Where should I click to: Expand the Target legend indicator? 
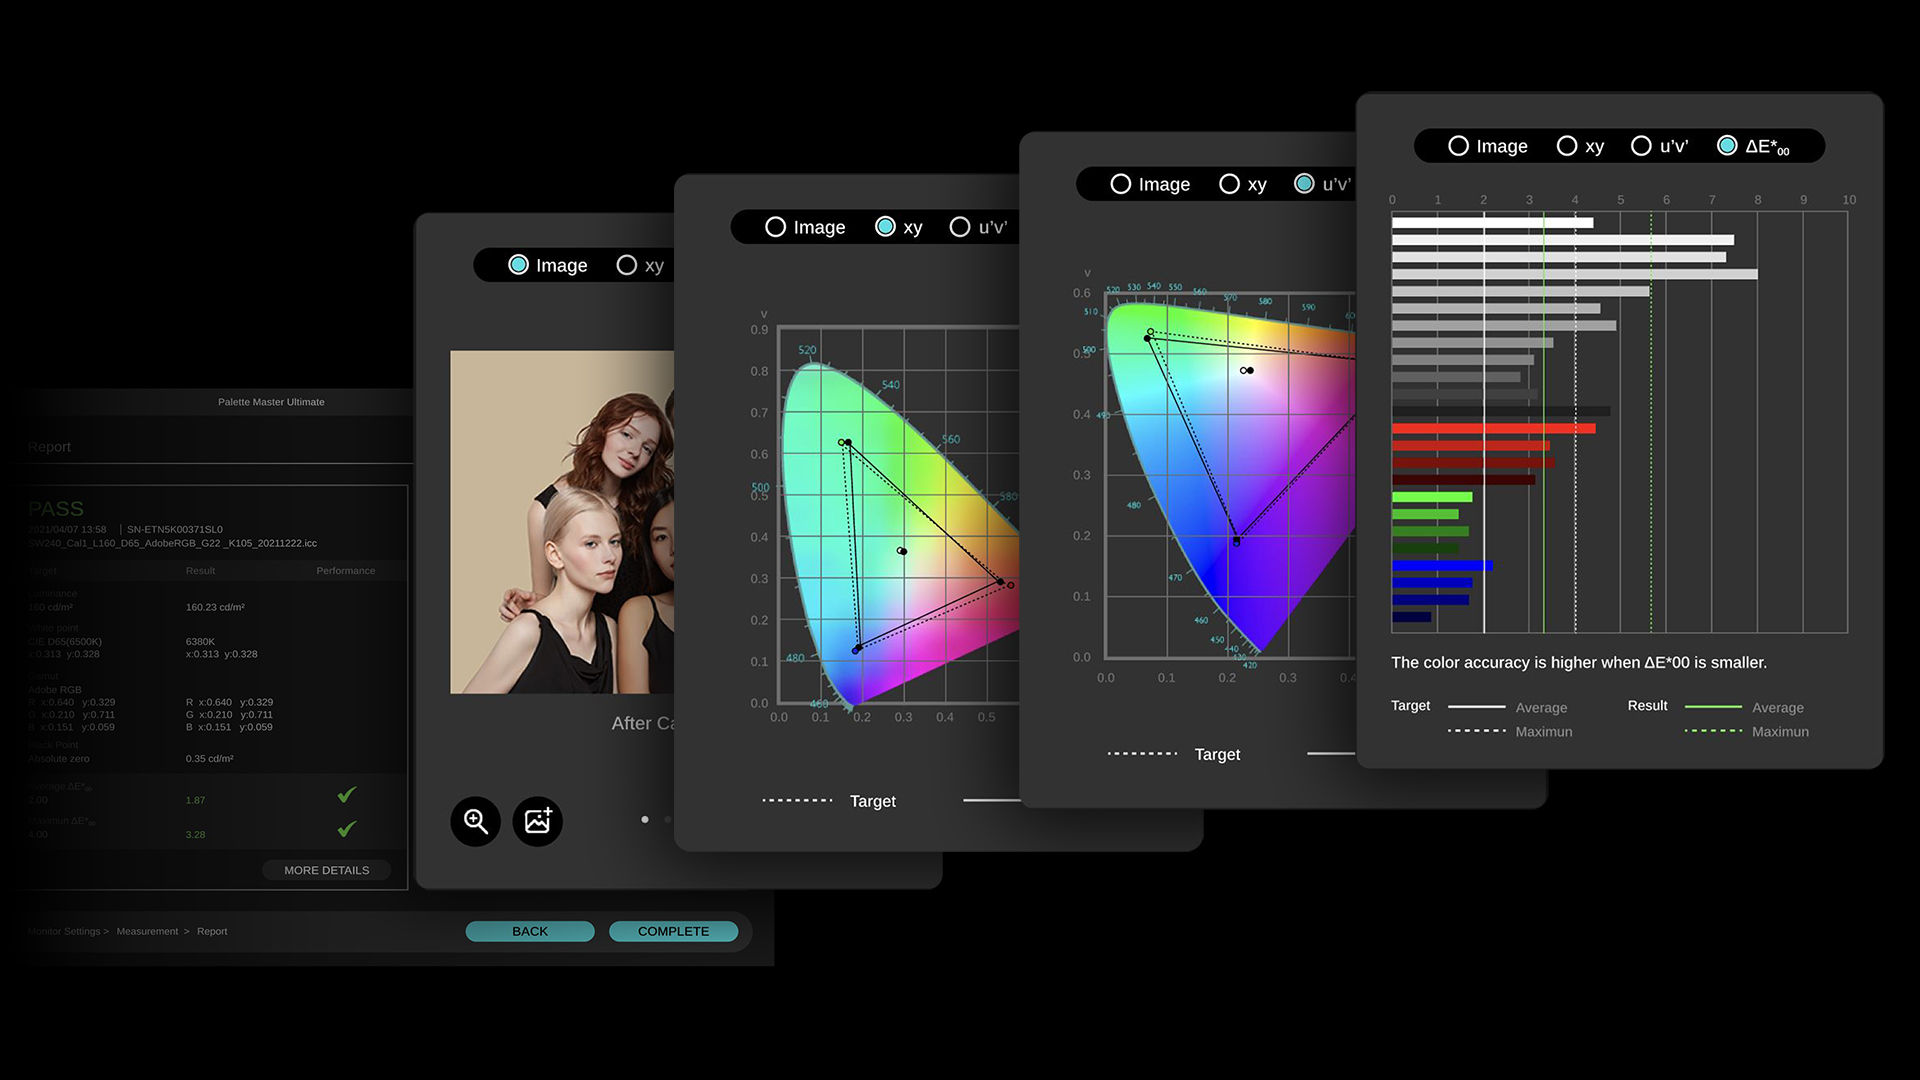1407,704
